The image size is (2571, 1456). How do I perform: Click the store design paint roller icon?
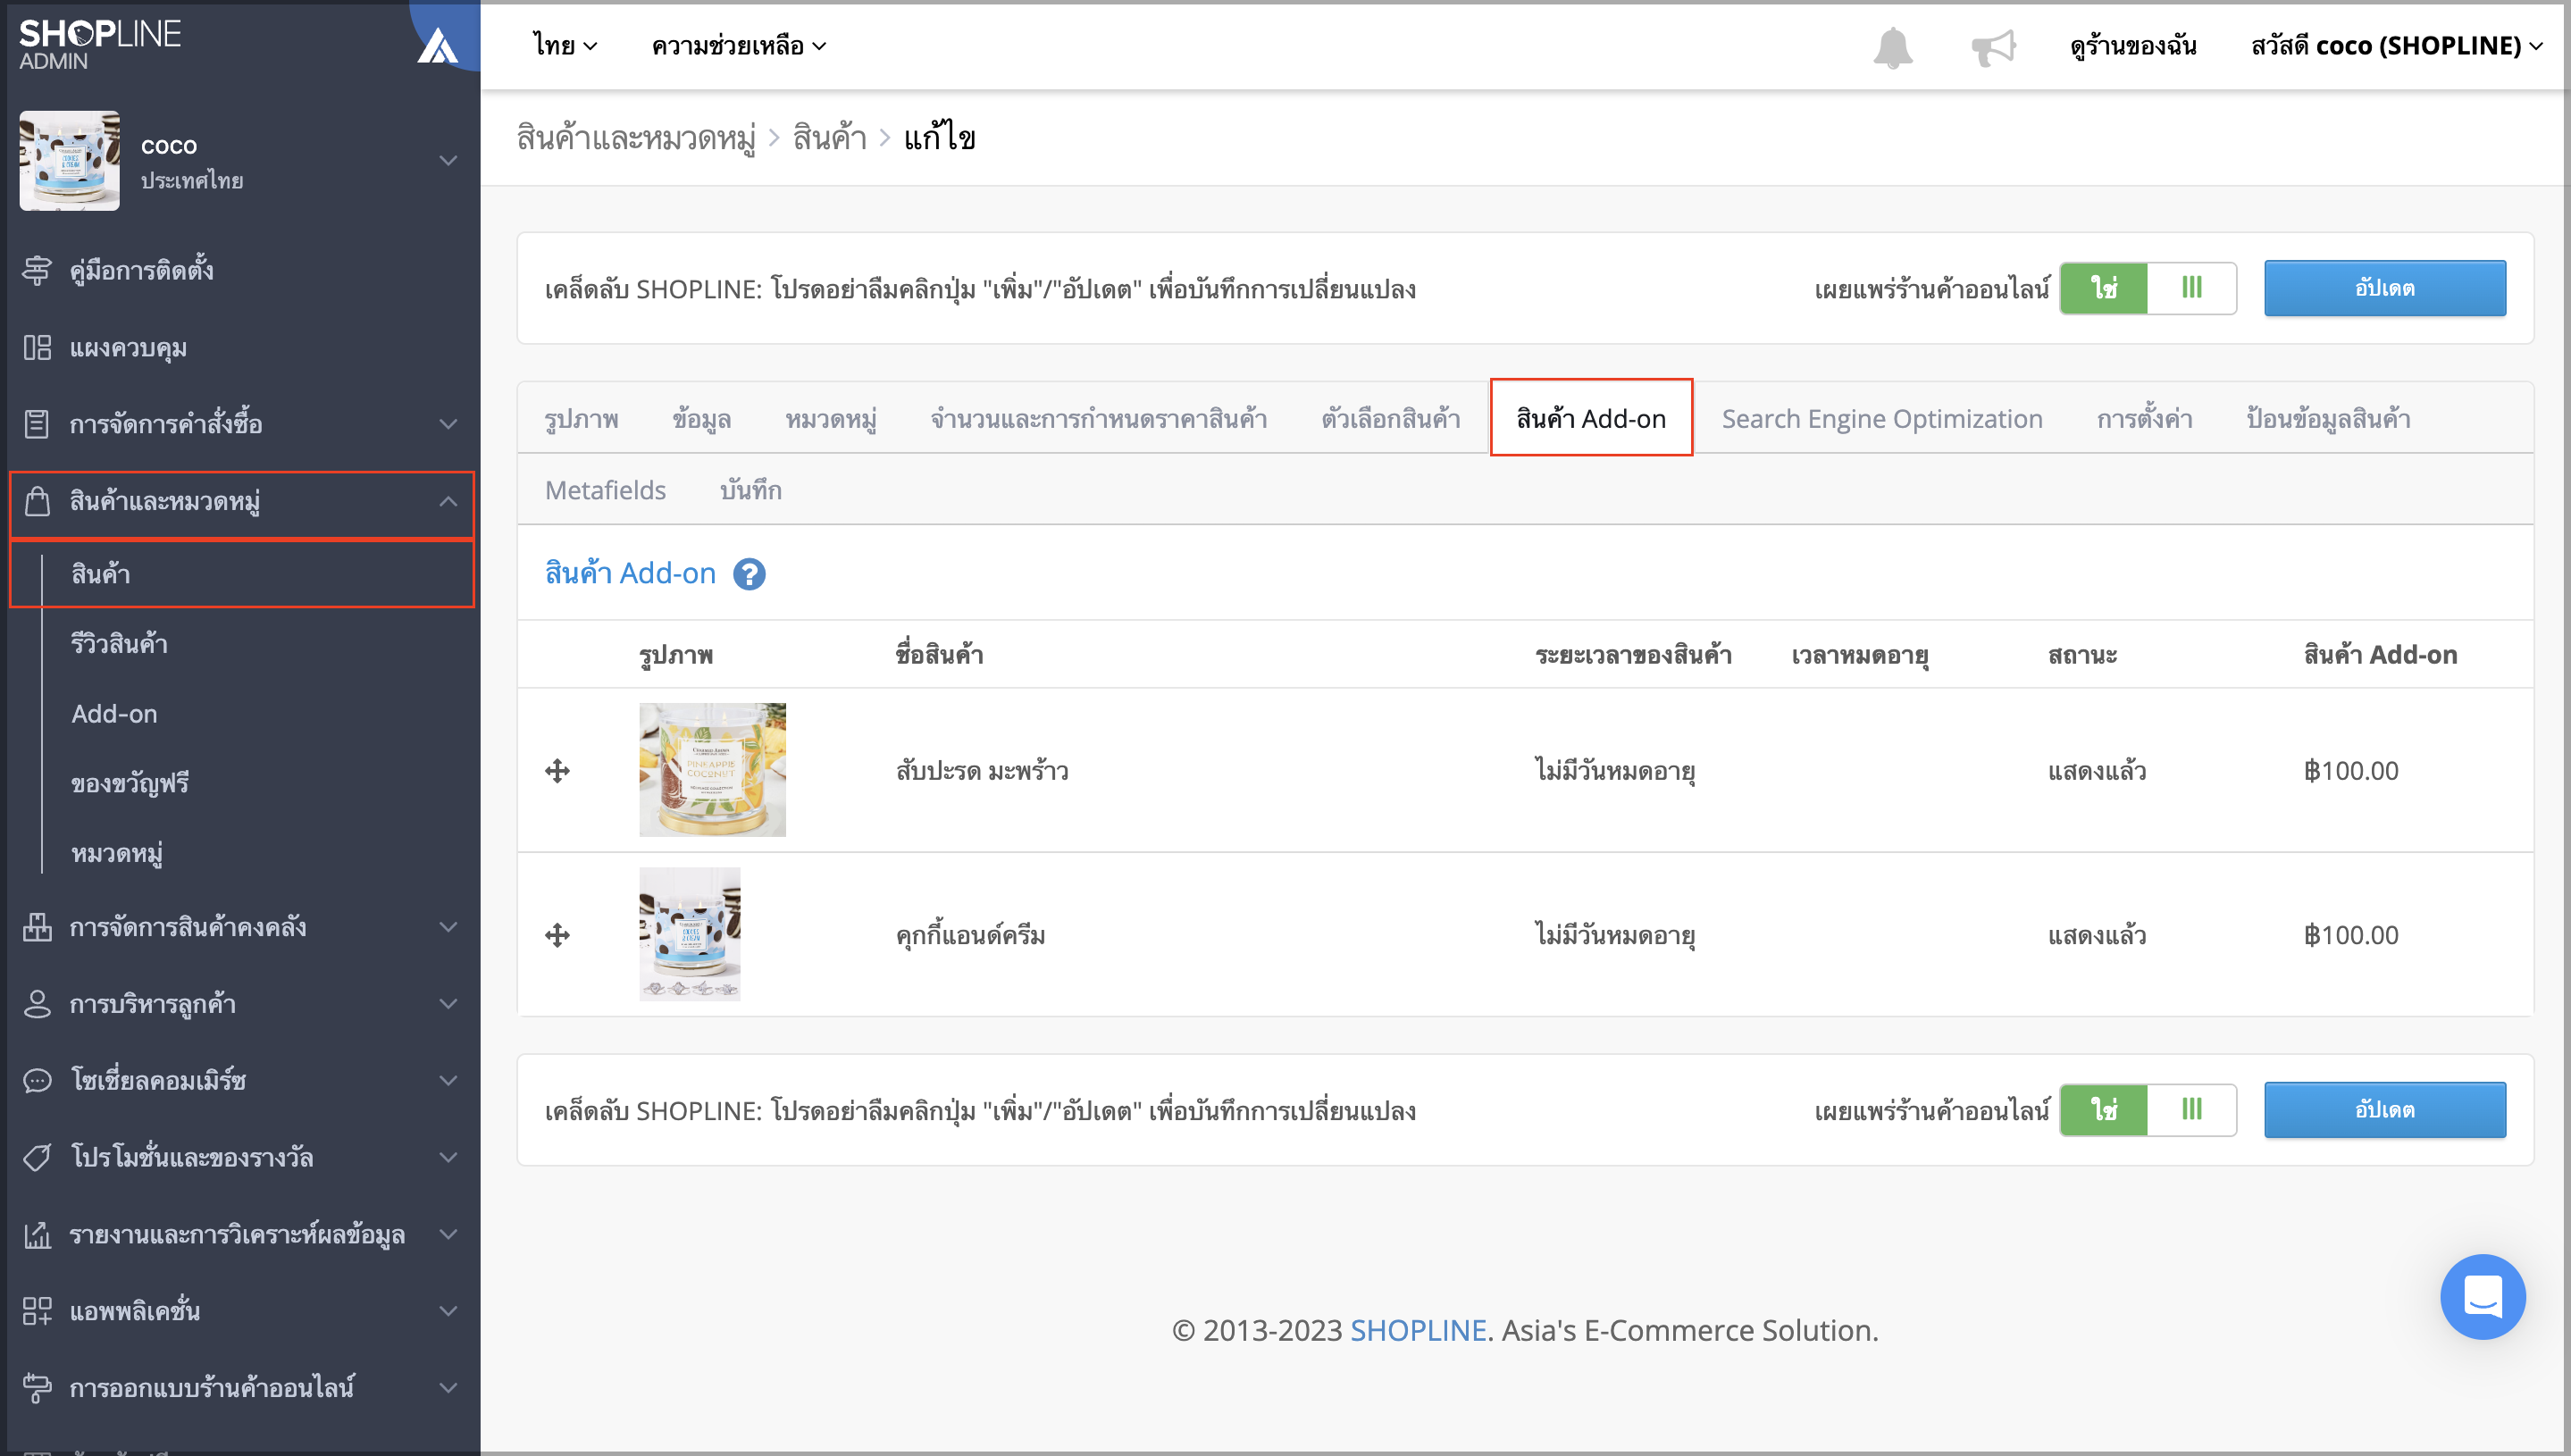pyautogui.click(x=37, y=1388)
